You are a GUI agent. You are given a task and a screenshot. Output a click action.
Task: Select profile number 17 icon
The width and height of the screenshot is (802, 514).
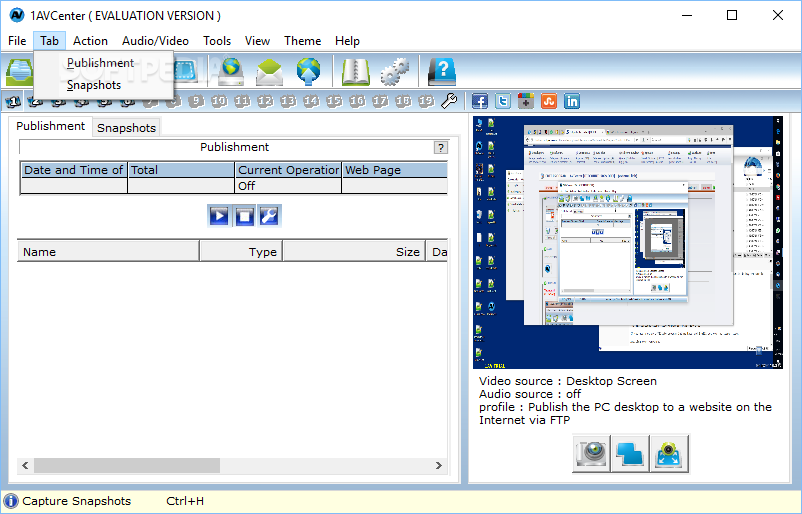click(381, 101)
